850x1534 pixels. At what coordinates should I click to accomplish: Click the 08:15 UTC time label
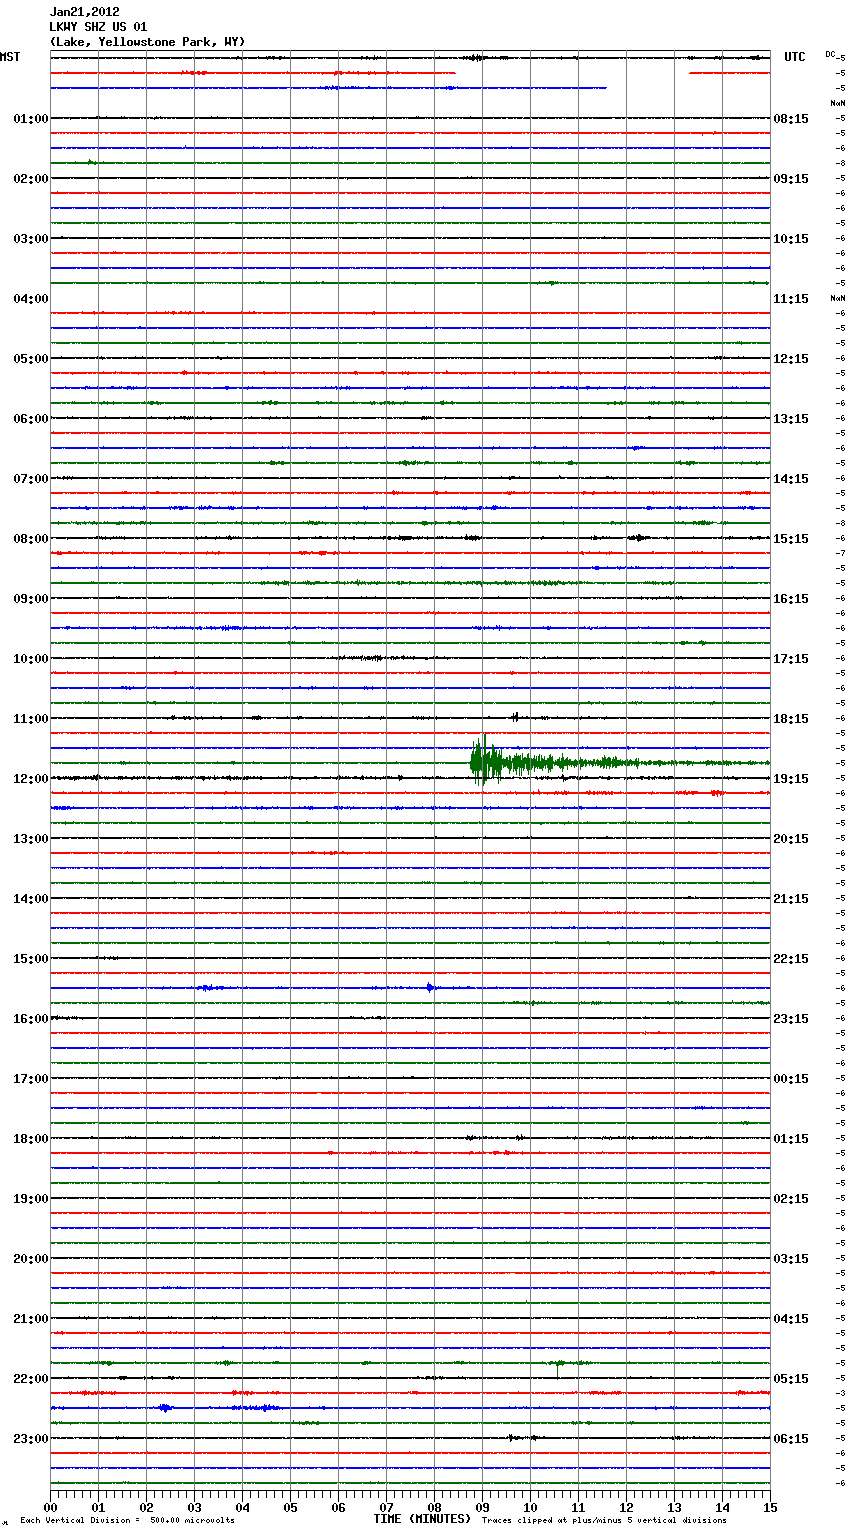point(791,119)
